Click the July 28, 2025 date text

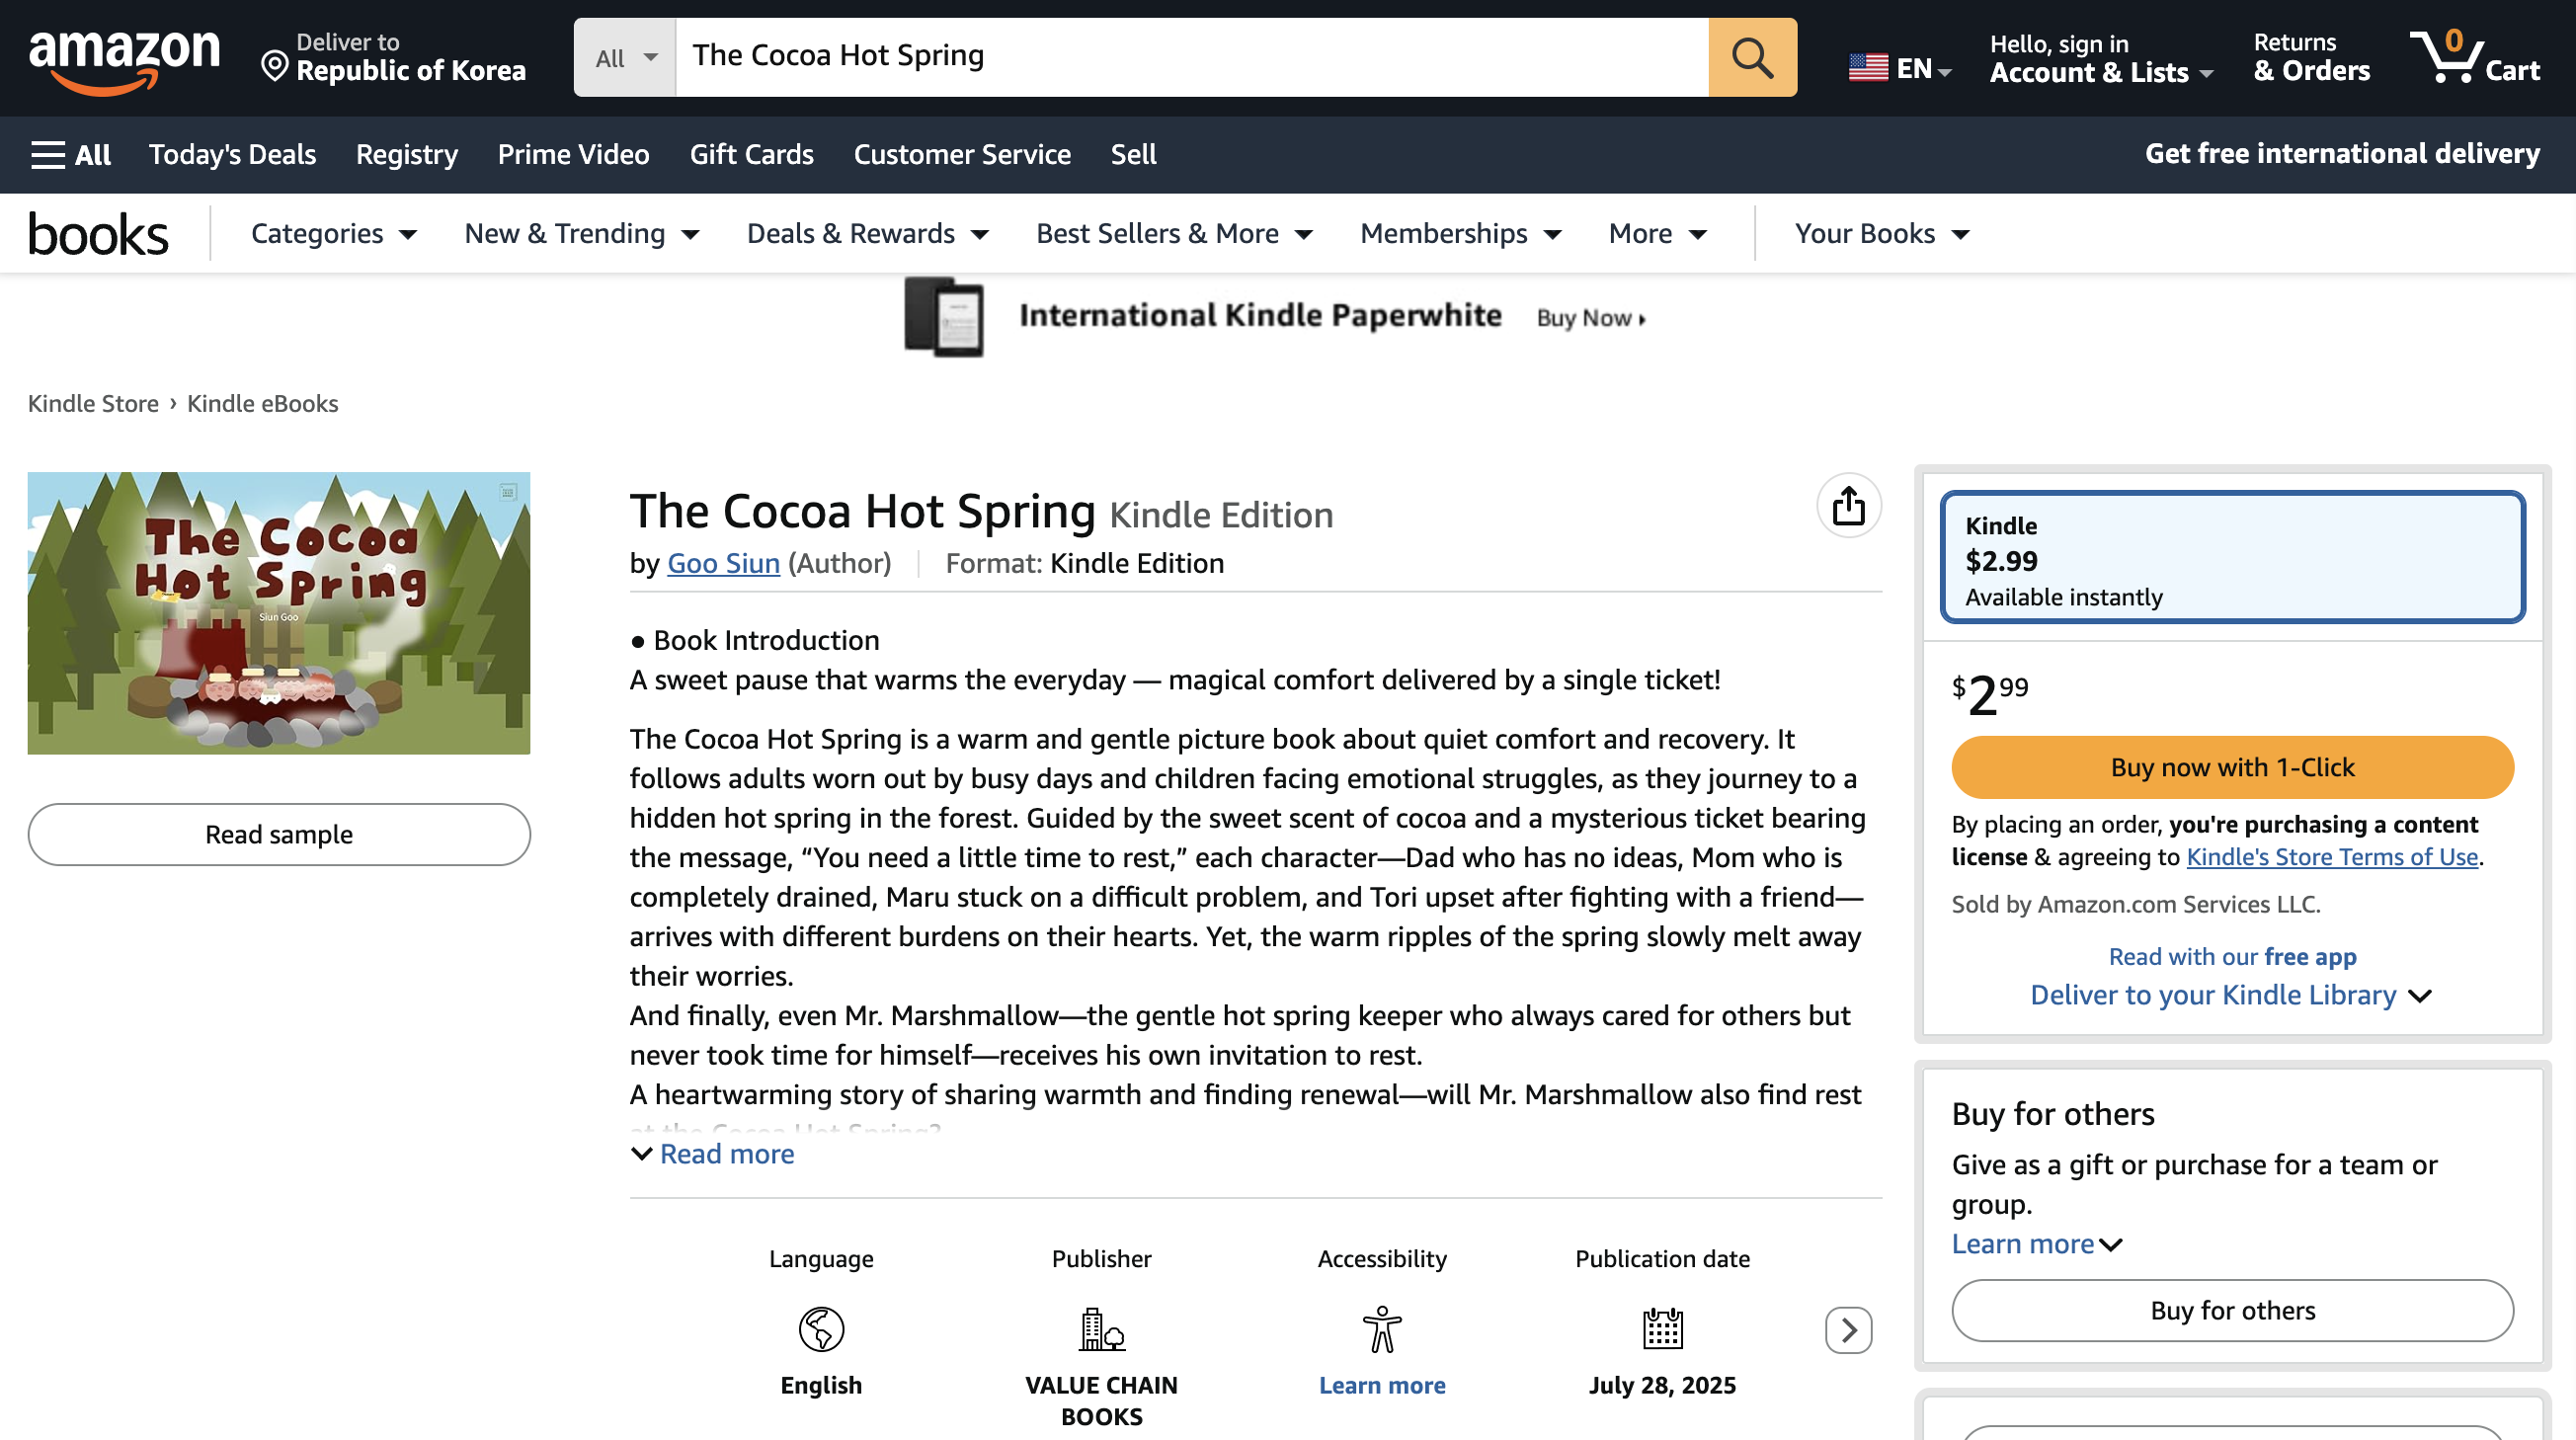tap(1662, 1385)
